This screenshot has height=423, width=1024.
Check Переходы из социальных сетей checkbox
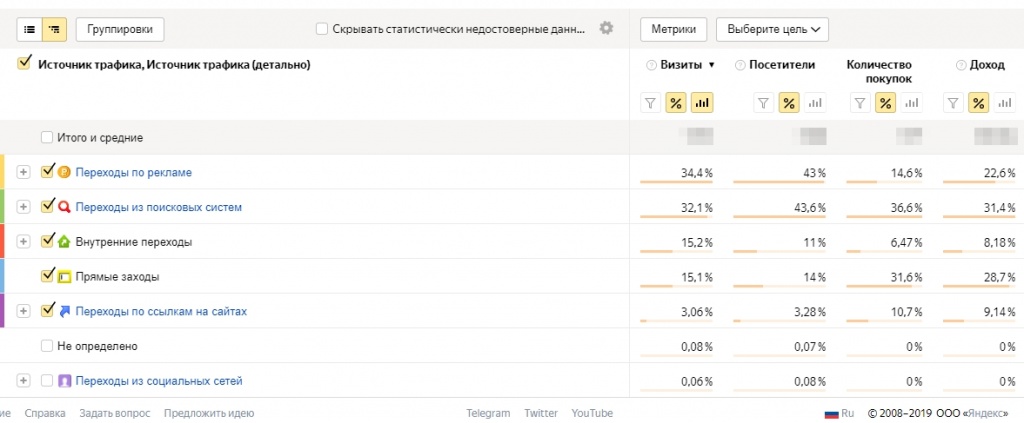pyautogui.click(x=47, y=381)
